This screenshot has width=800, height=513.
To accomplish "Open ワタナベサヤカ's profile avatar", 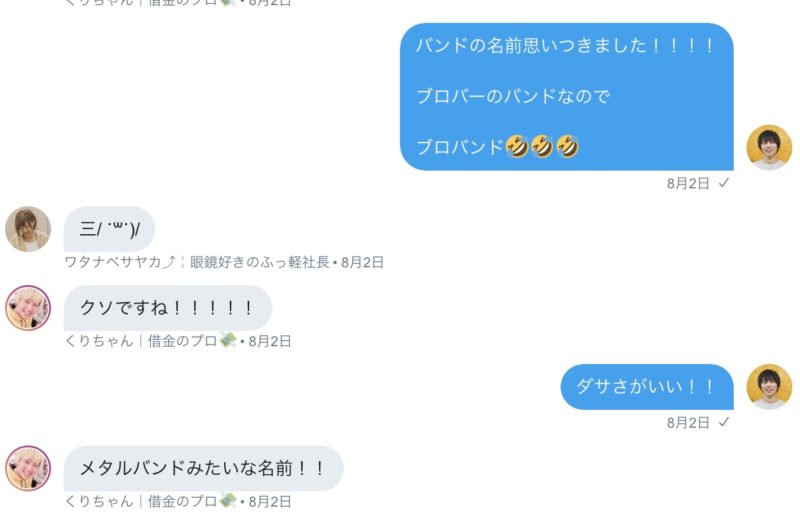I will point(28,229).
